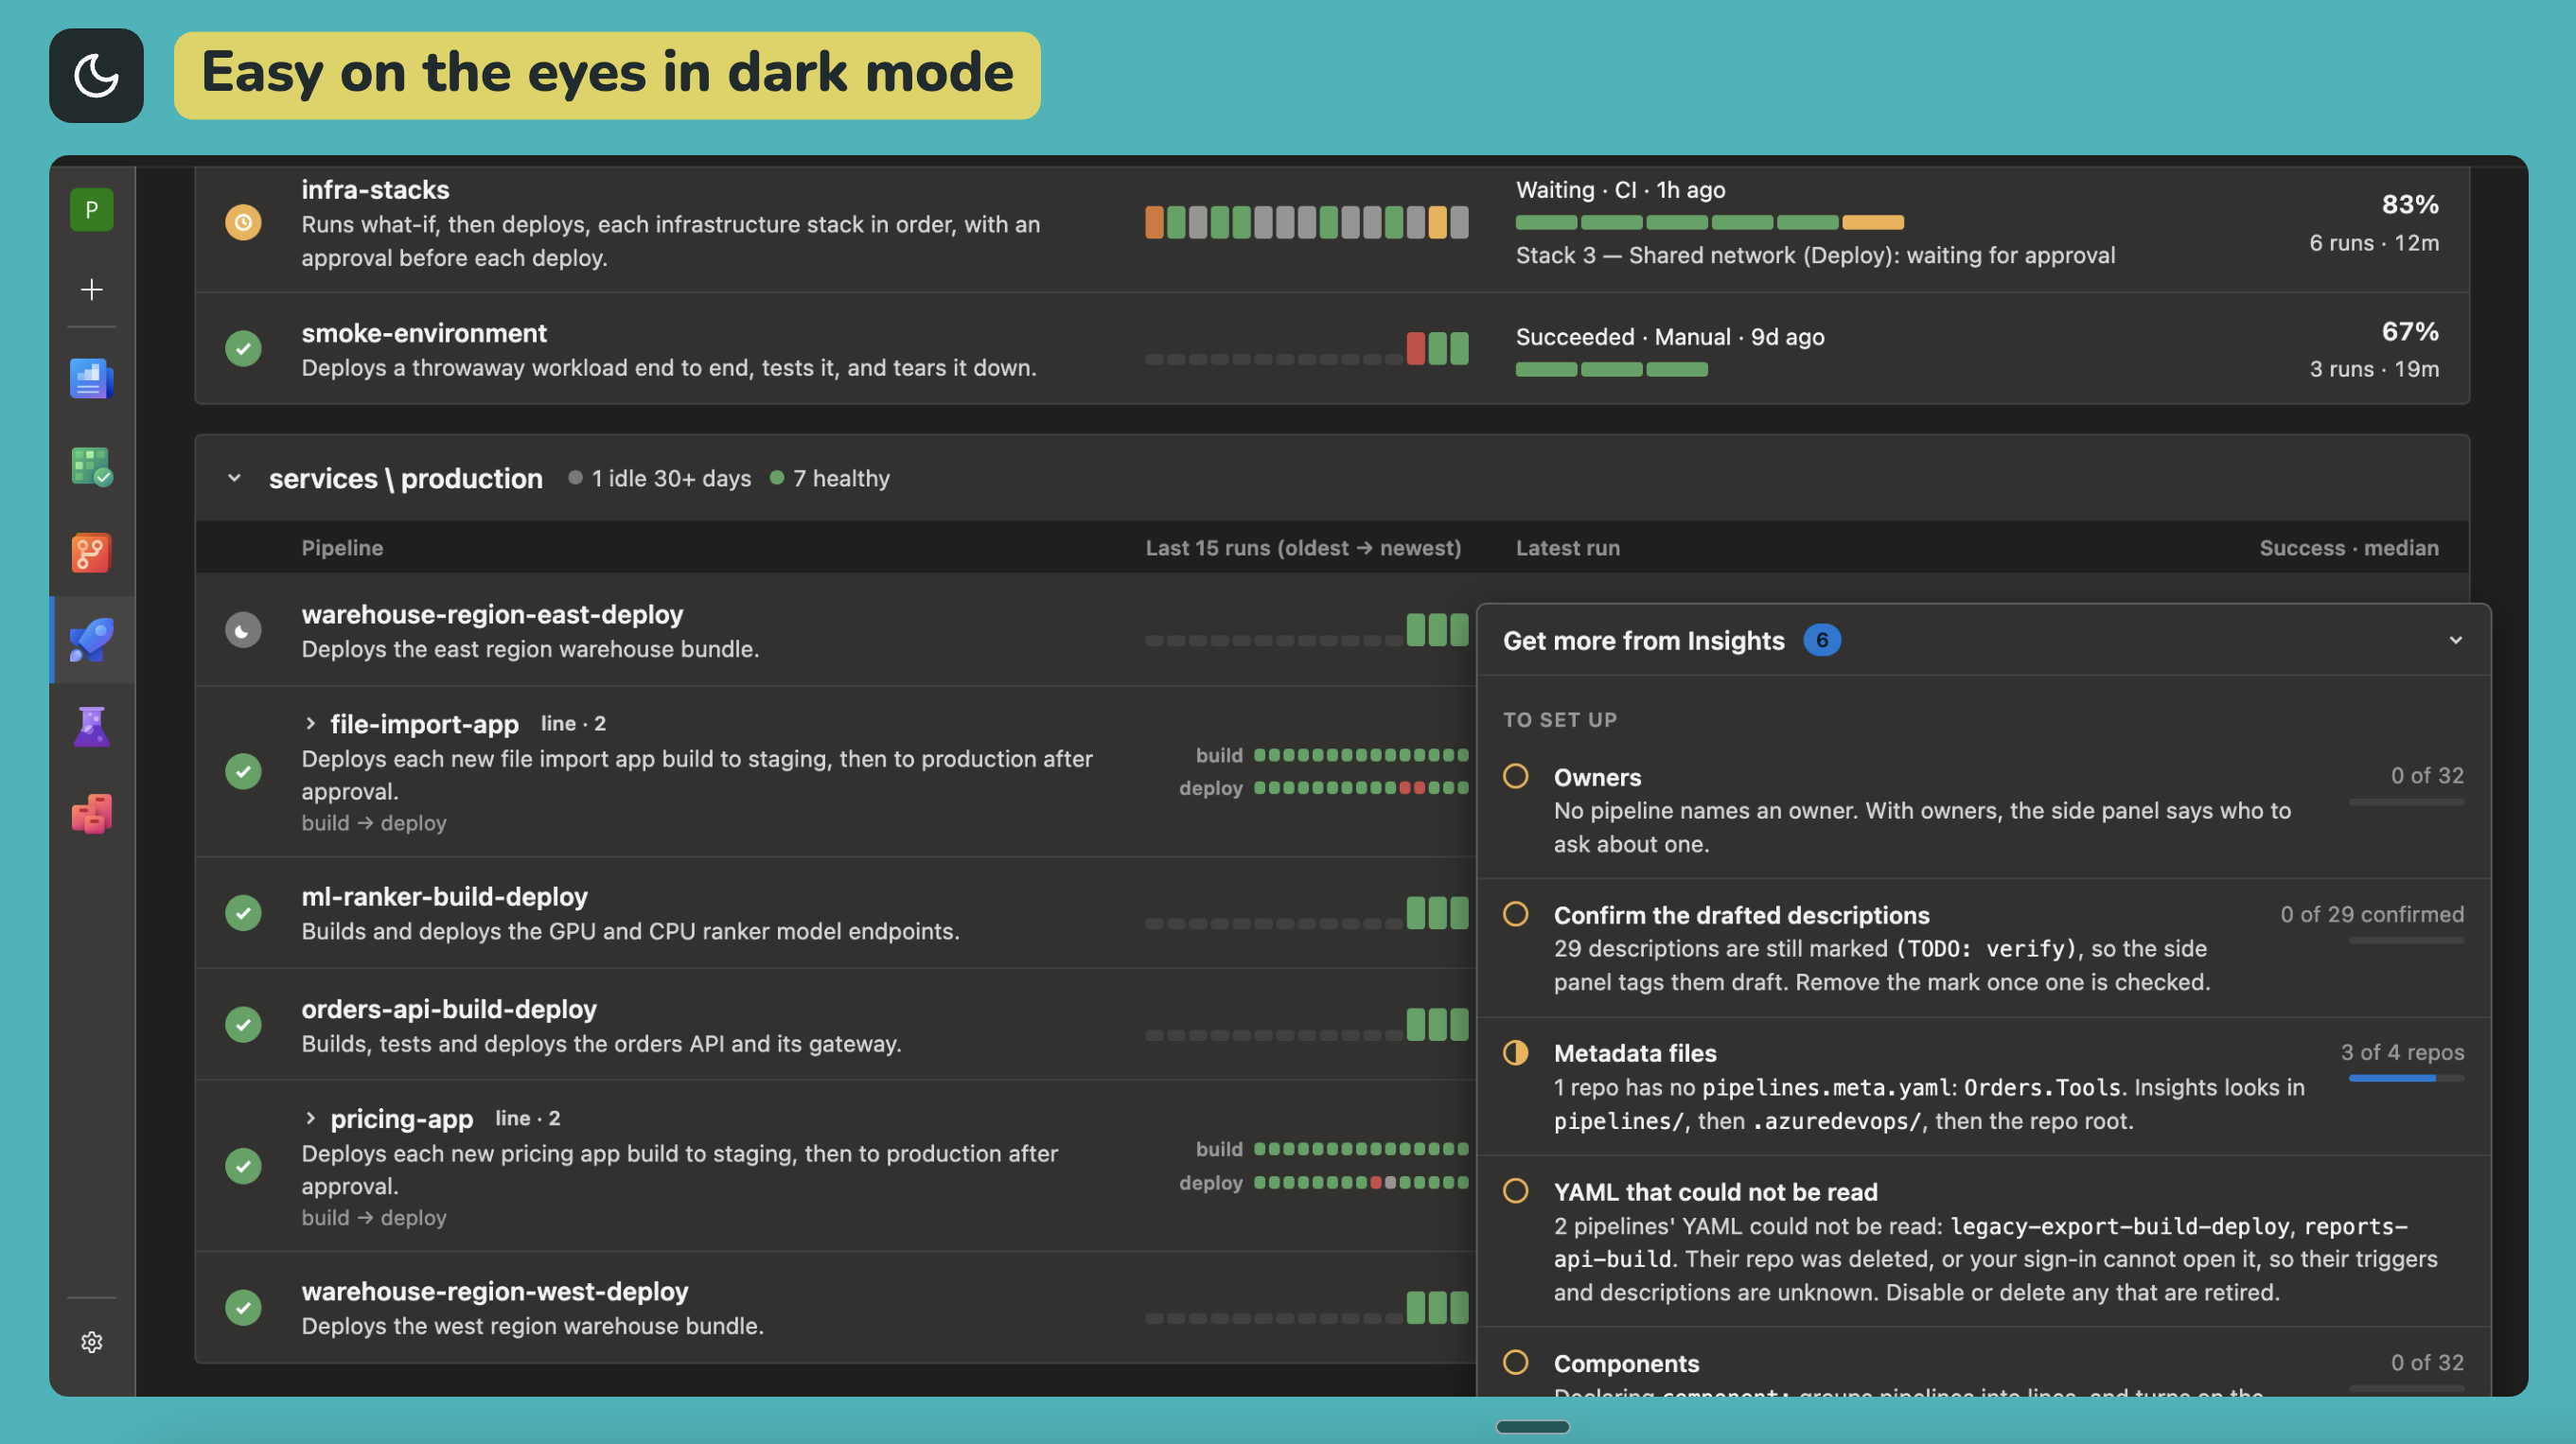Click pricing-app success status icon

point(243,1166)
